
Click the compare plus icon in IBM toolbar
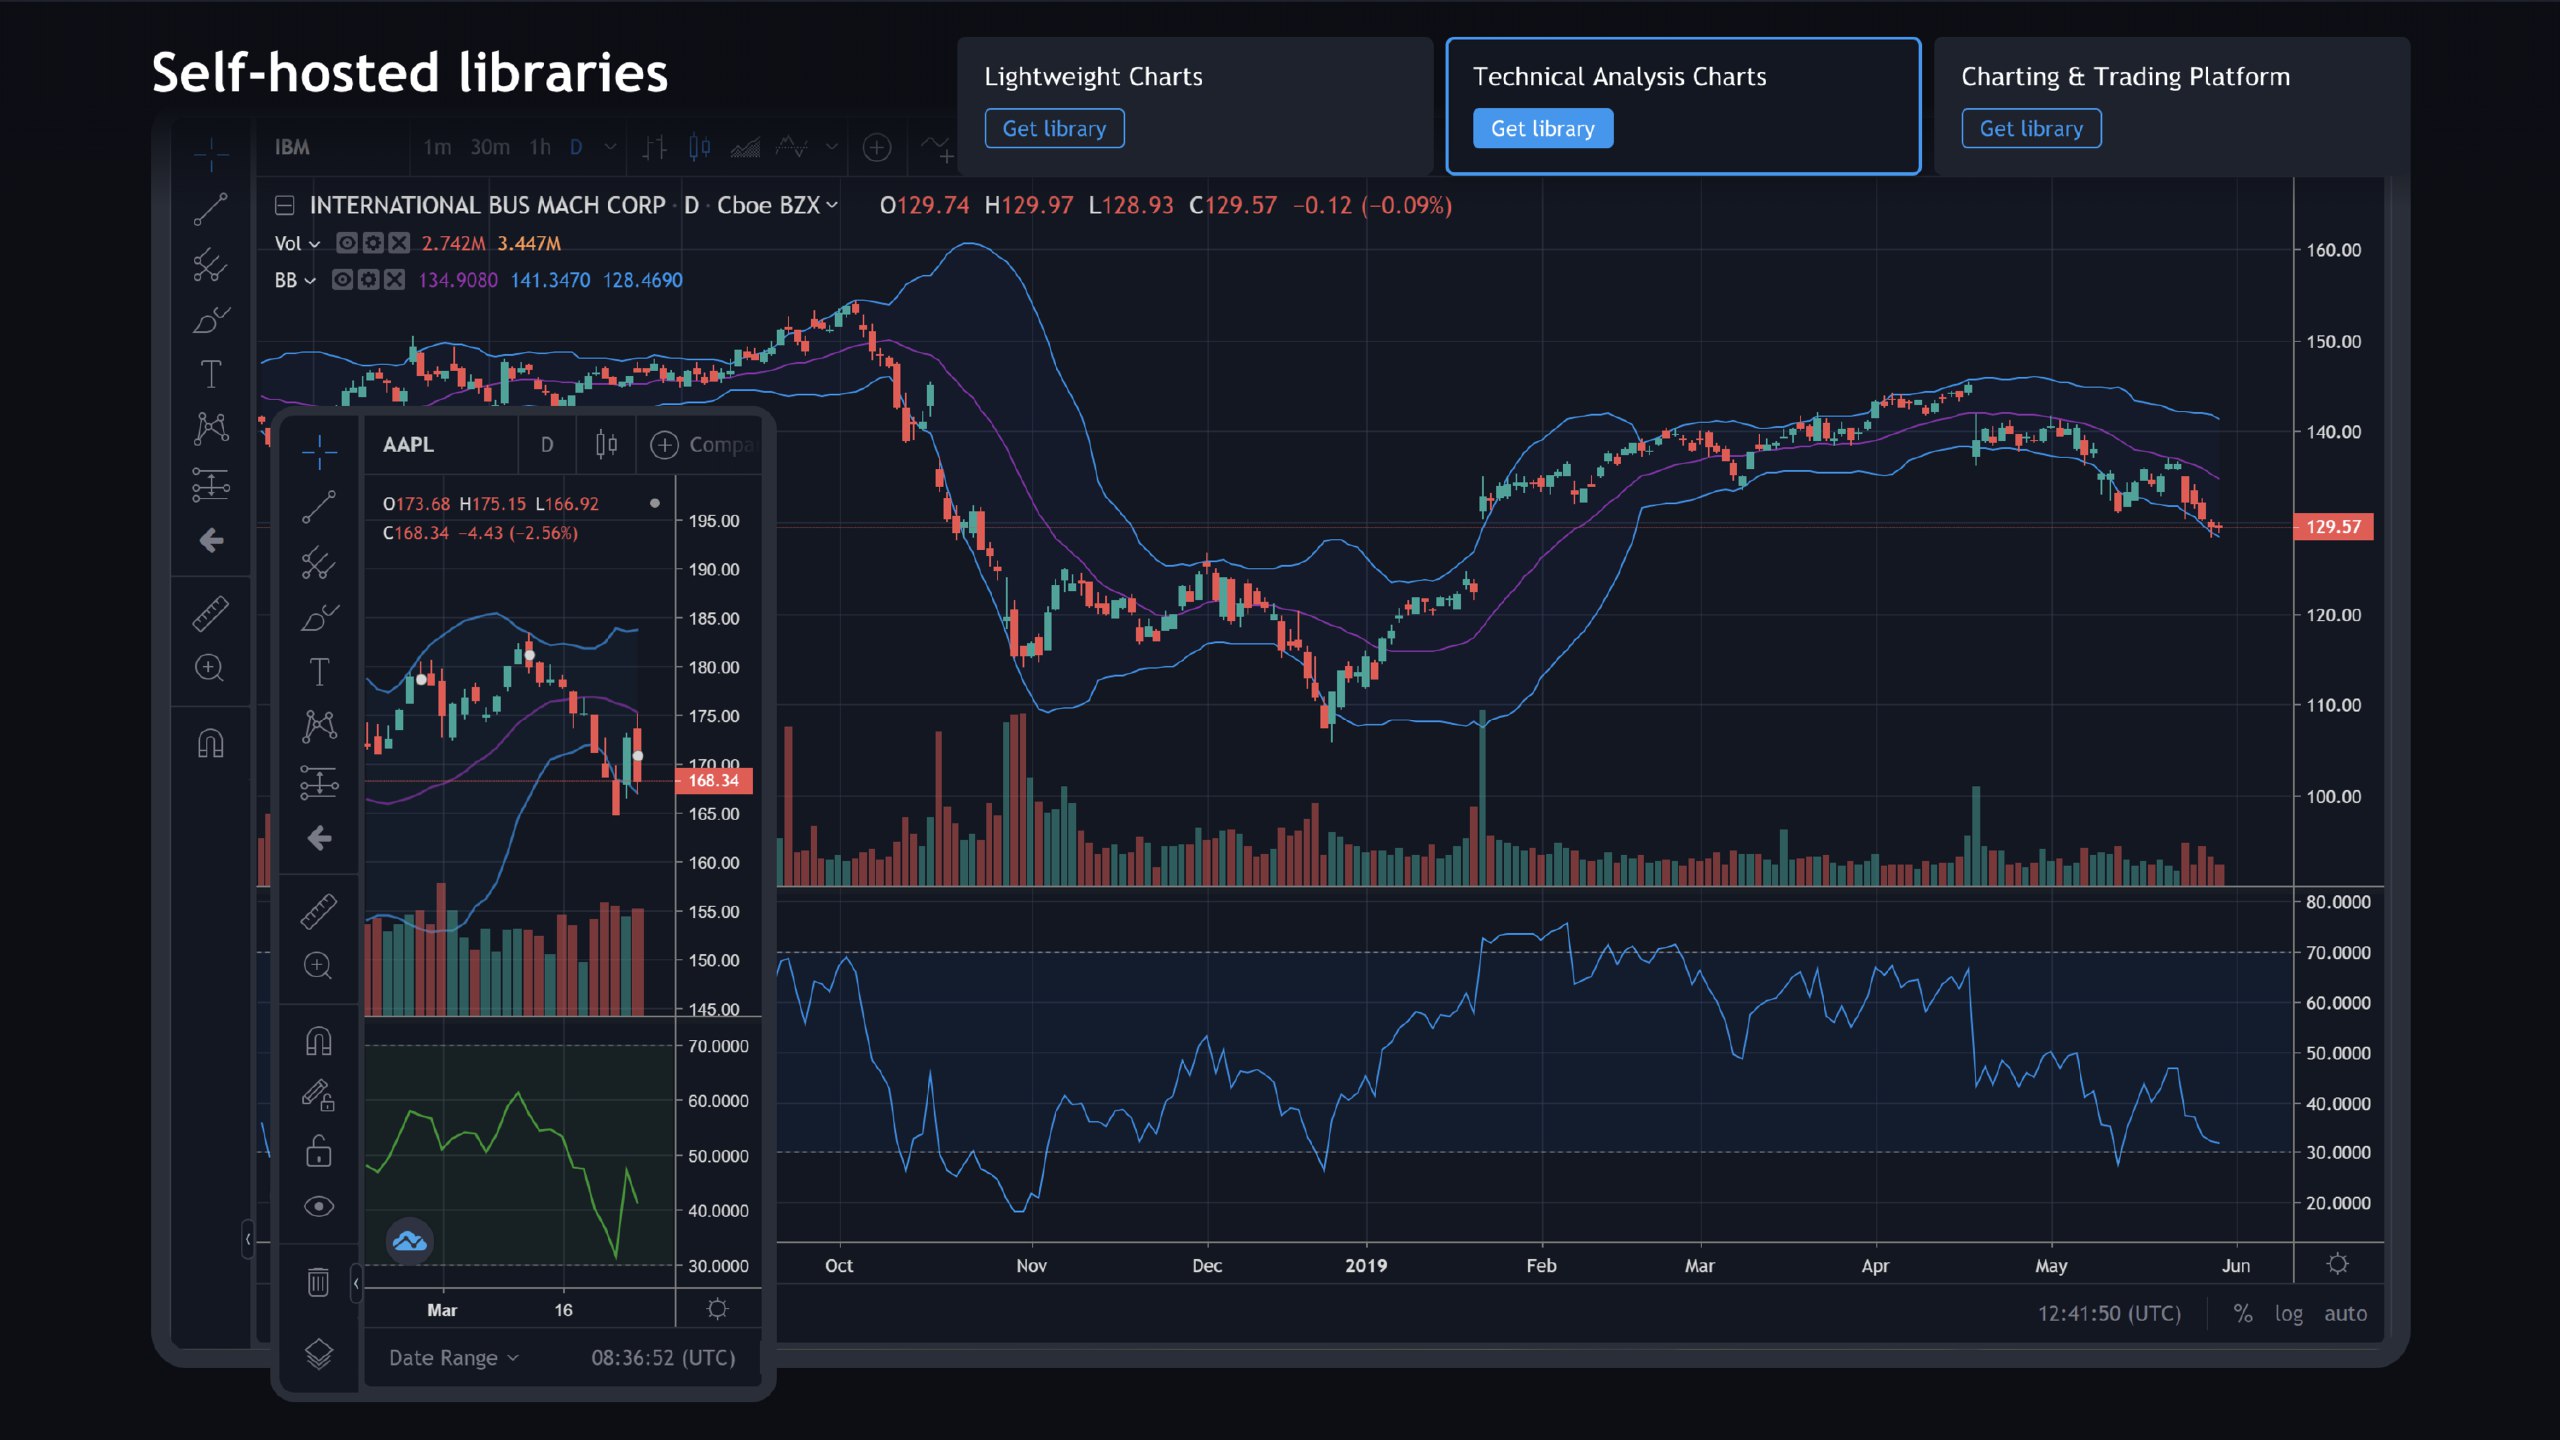click(877, 148)
